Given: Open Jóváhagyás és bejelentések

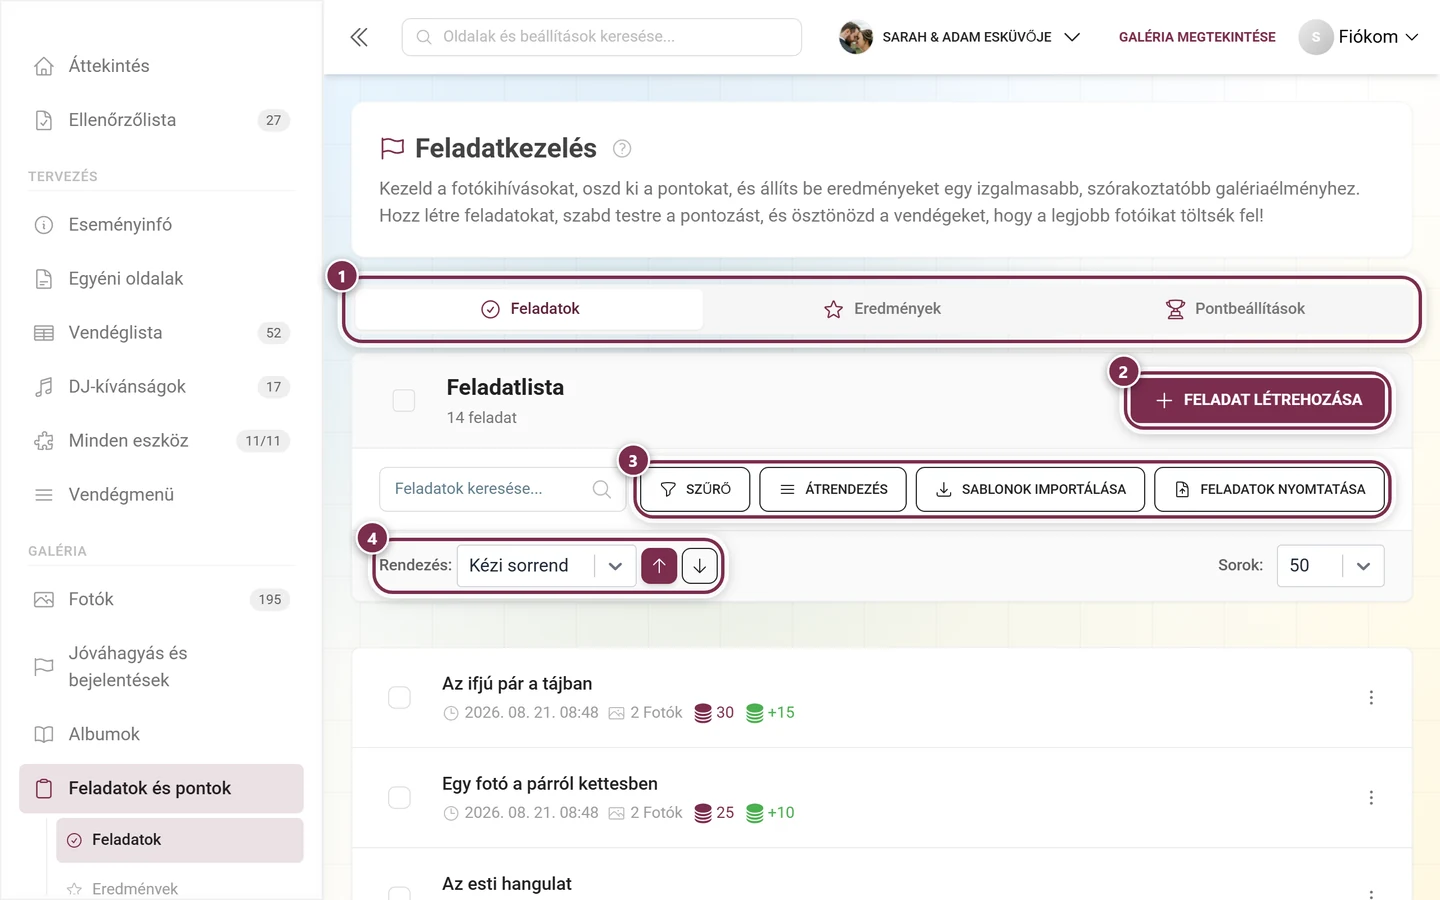Looking at the screenshot, I should [x=161, y=667].
